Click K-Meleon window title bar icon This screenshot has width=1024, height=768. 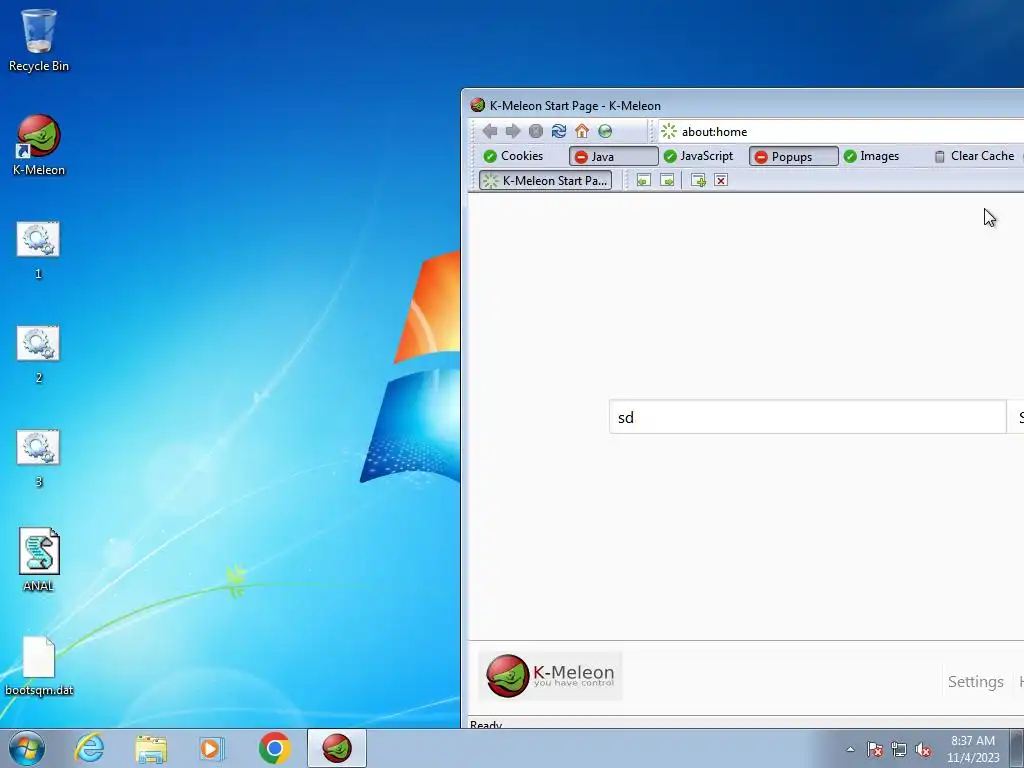[477, 105]
